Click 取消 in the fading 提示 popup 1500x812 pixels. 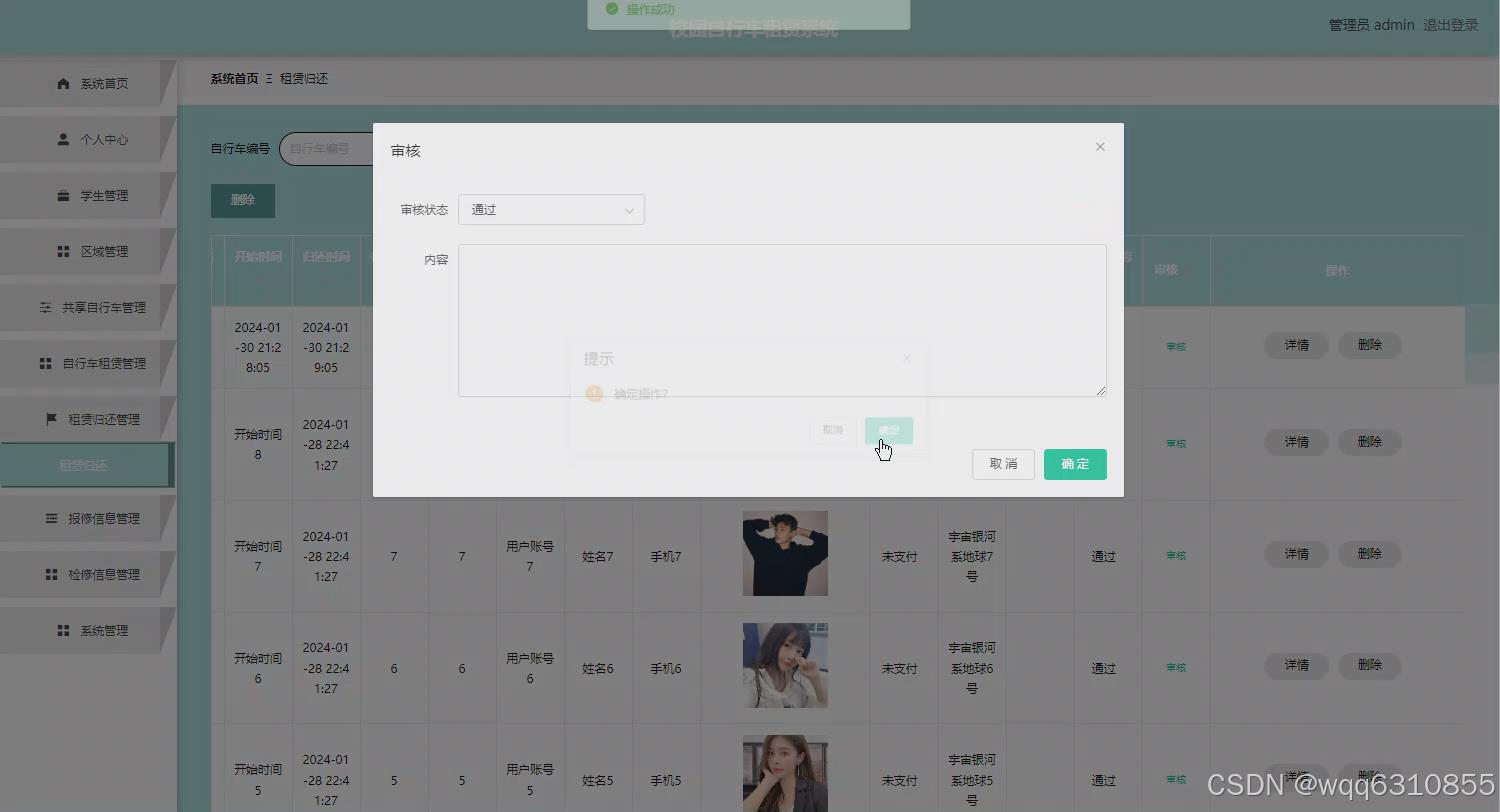coord(833,430)
